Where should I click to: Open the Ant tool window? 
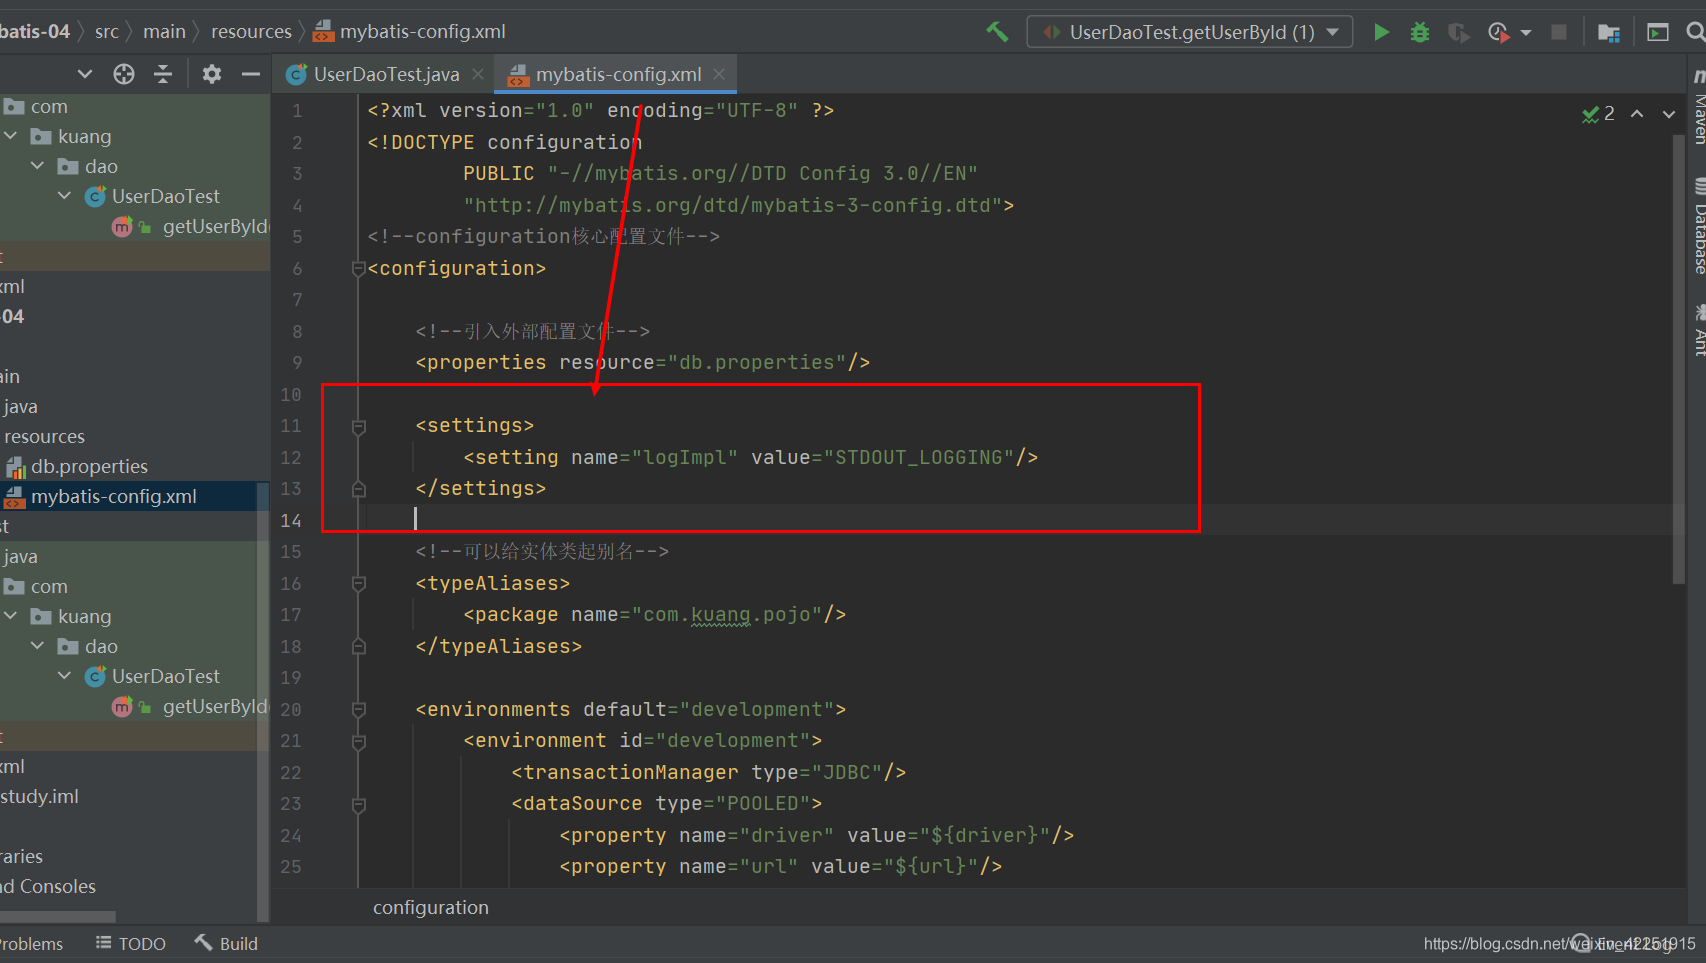coord(1697,330)
